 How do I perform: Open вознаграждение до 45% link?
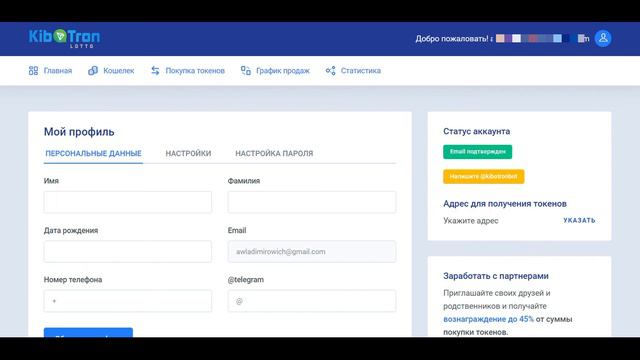[x=489, y=319]
